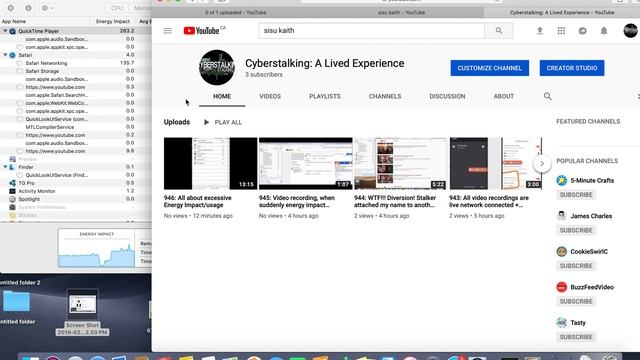Open video 944 thumbnail
The height and width of the screenshot is (360, 640).
pos(400,163)
